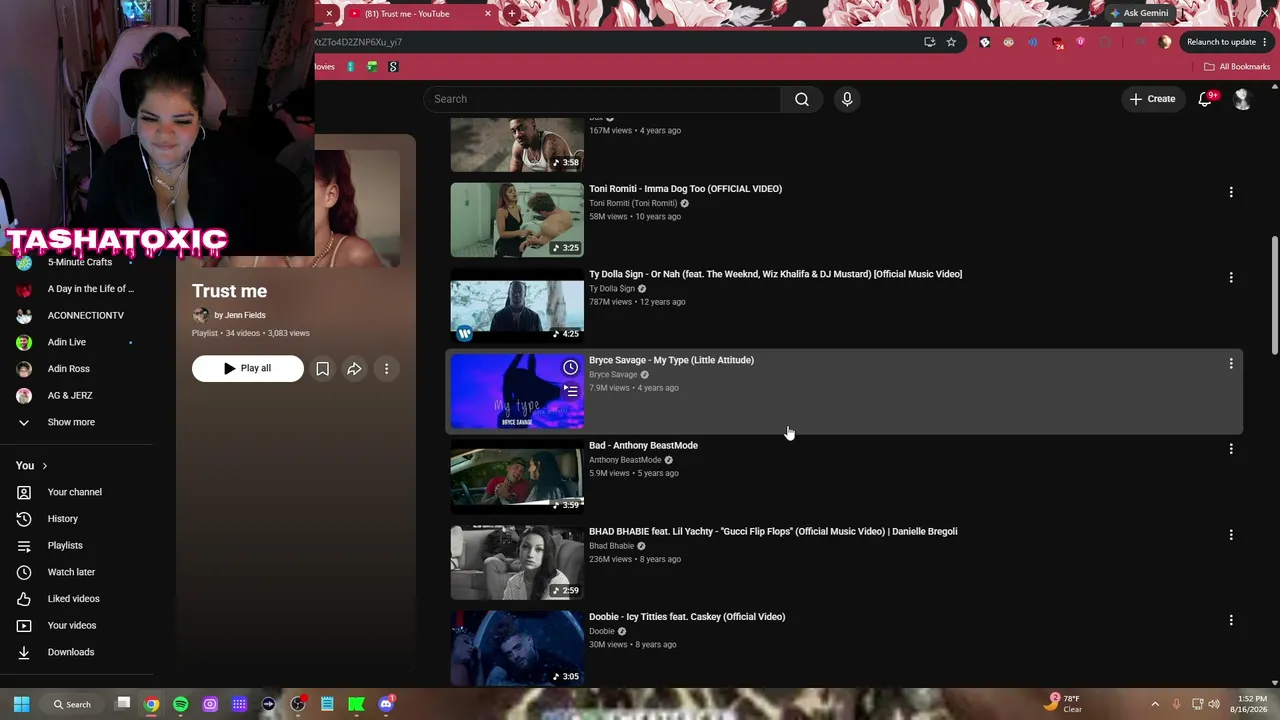The height and width of the screenshot is (720, 1280).
Task: Open action menu for BHAD BHABIE video
Action: tap(1231, 535)
